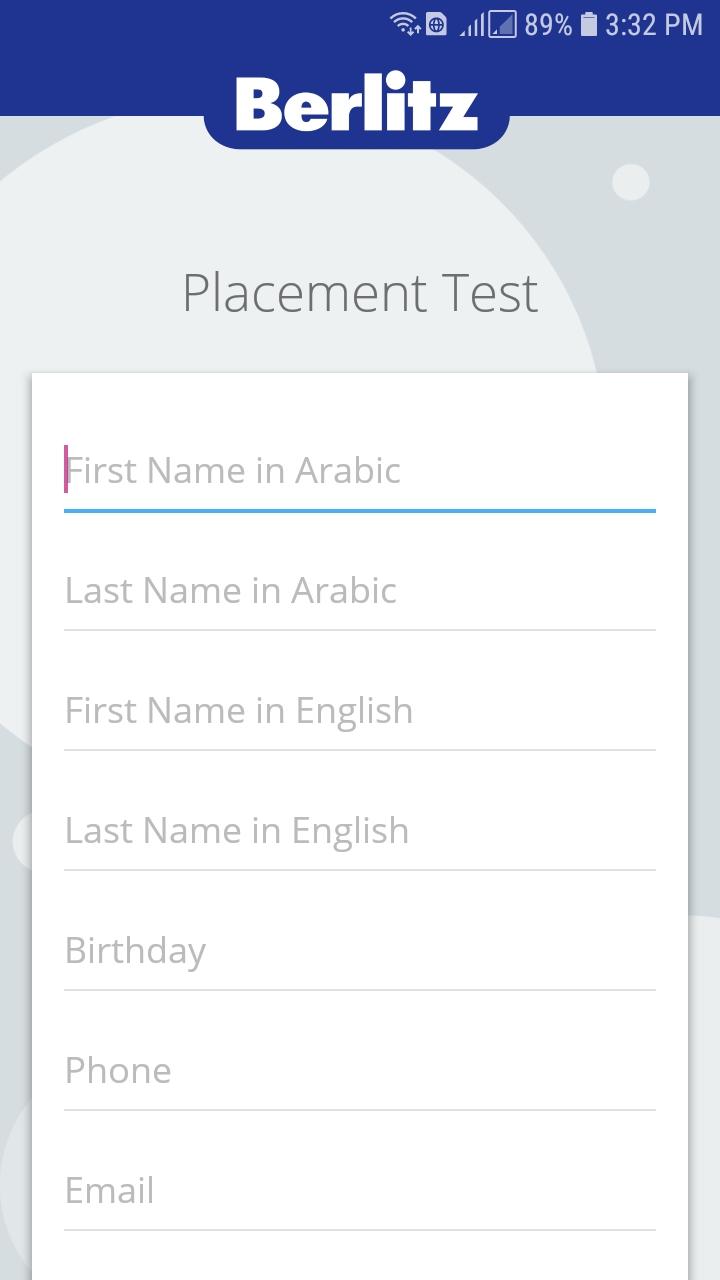The width and height of the screenshot is (720, 1280).
Task: Select the Last Name in Arabic field
Action: click(x=360, y=590)
